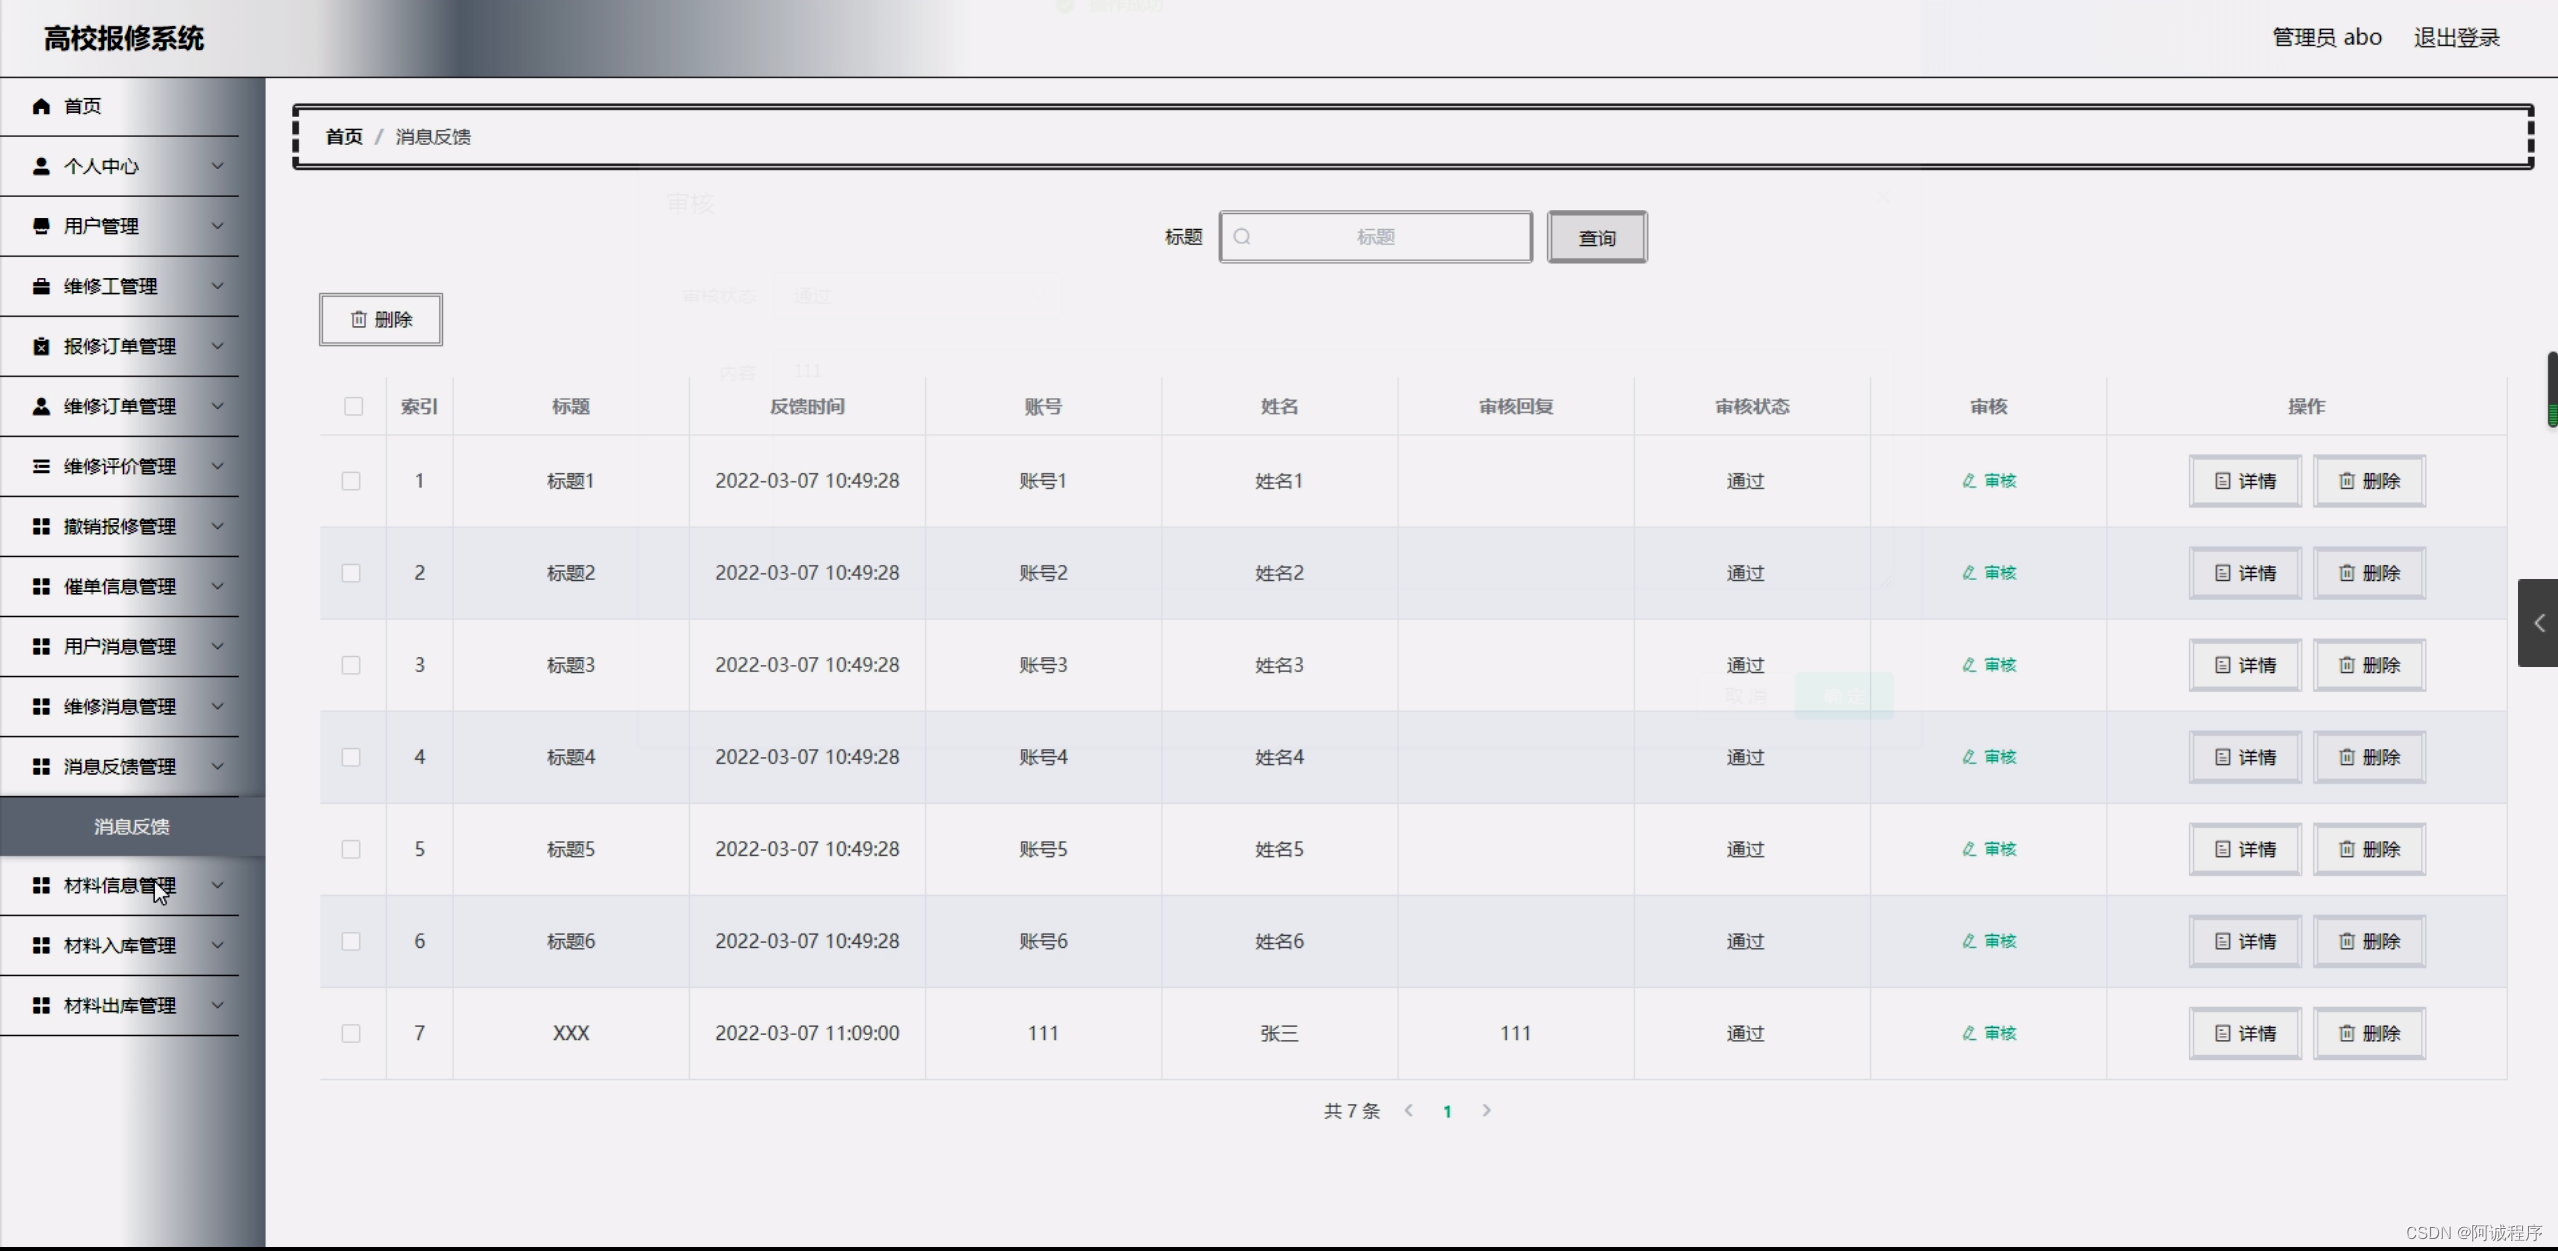Open the 消息反馈 submenu item
Image resolution: width=2558 pixels, height=1251 pixels.
pyautogui.click(x=132, y=826)
